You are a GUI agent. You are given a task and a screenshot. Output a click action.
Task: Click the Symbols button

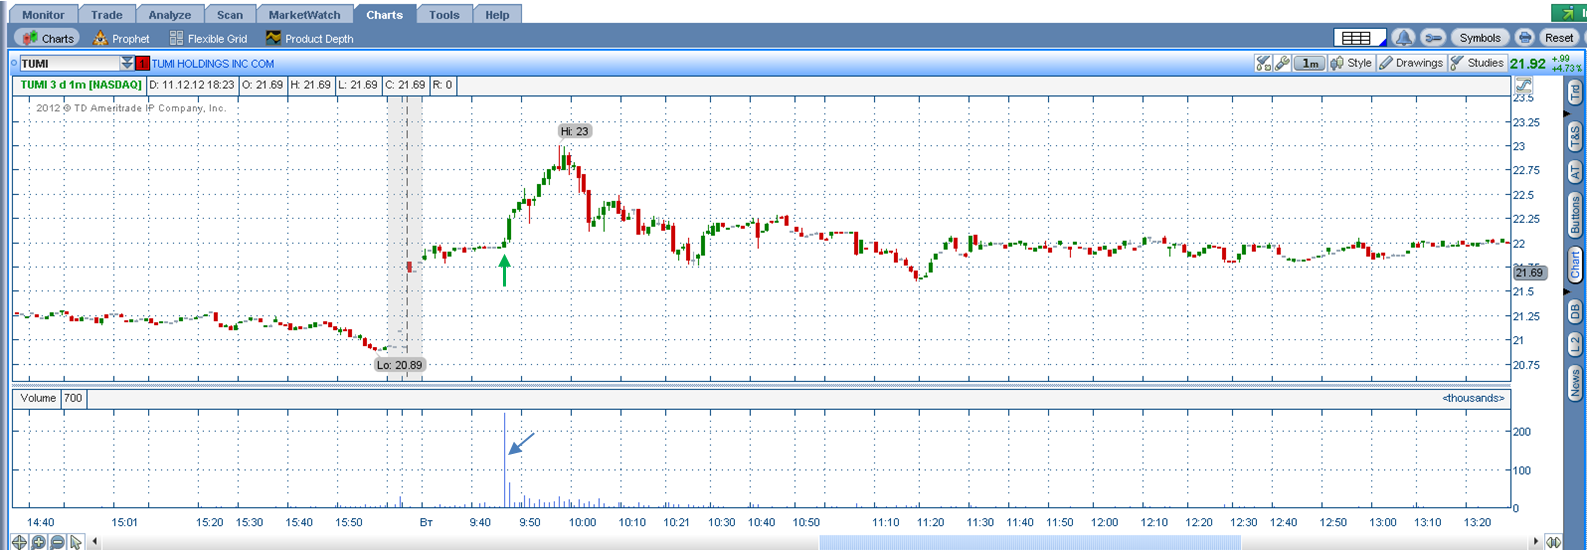[1479, 38]
